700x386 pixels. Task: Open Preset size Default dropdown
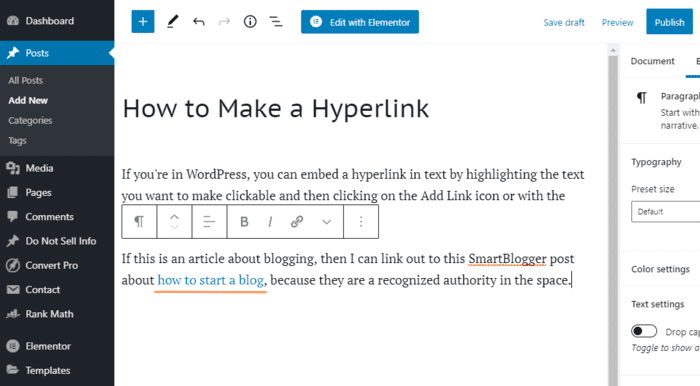(x=665, y=212)
